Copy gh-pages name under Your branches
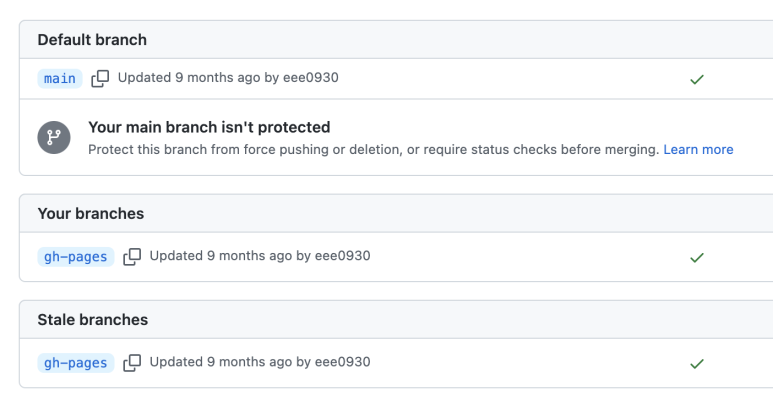773x407 pixels. pyautogui.click(x=131, y=257)
